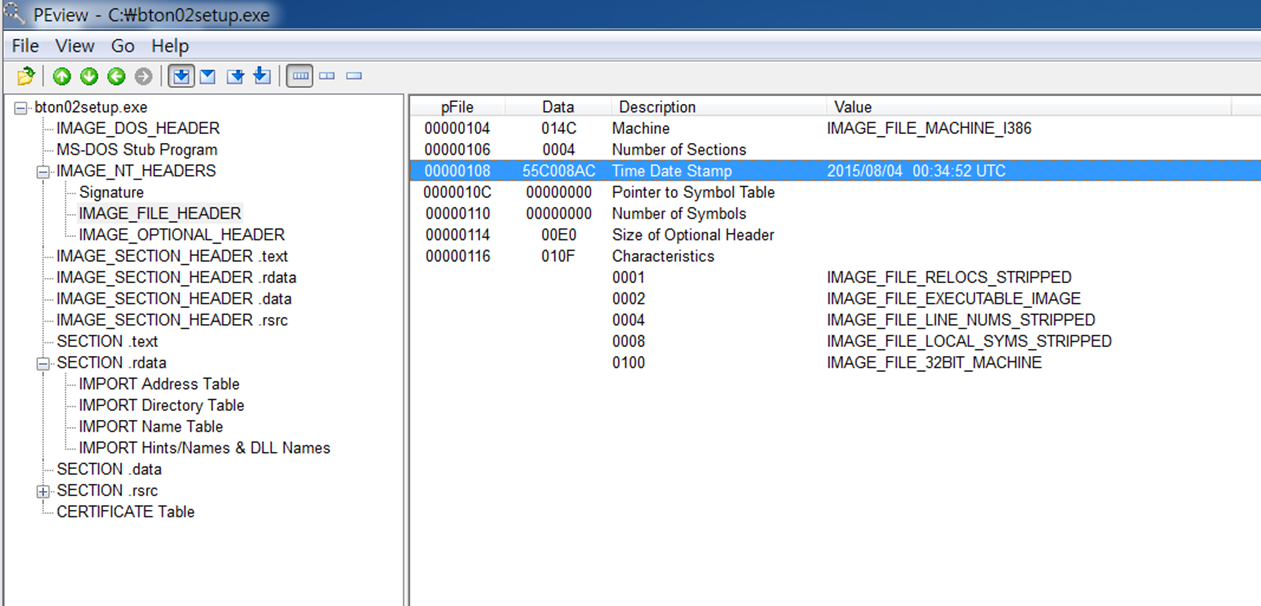This screenshot has height=606, width=1261.
Task: Select SECTION .text in the tree
Action: point(107,341)
